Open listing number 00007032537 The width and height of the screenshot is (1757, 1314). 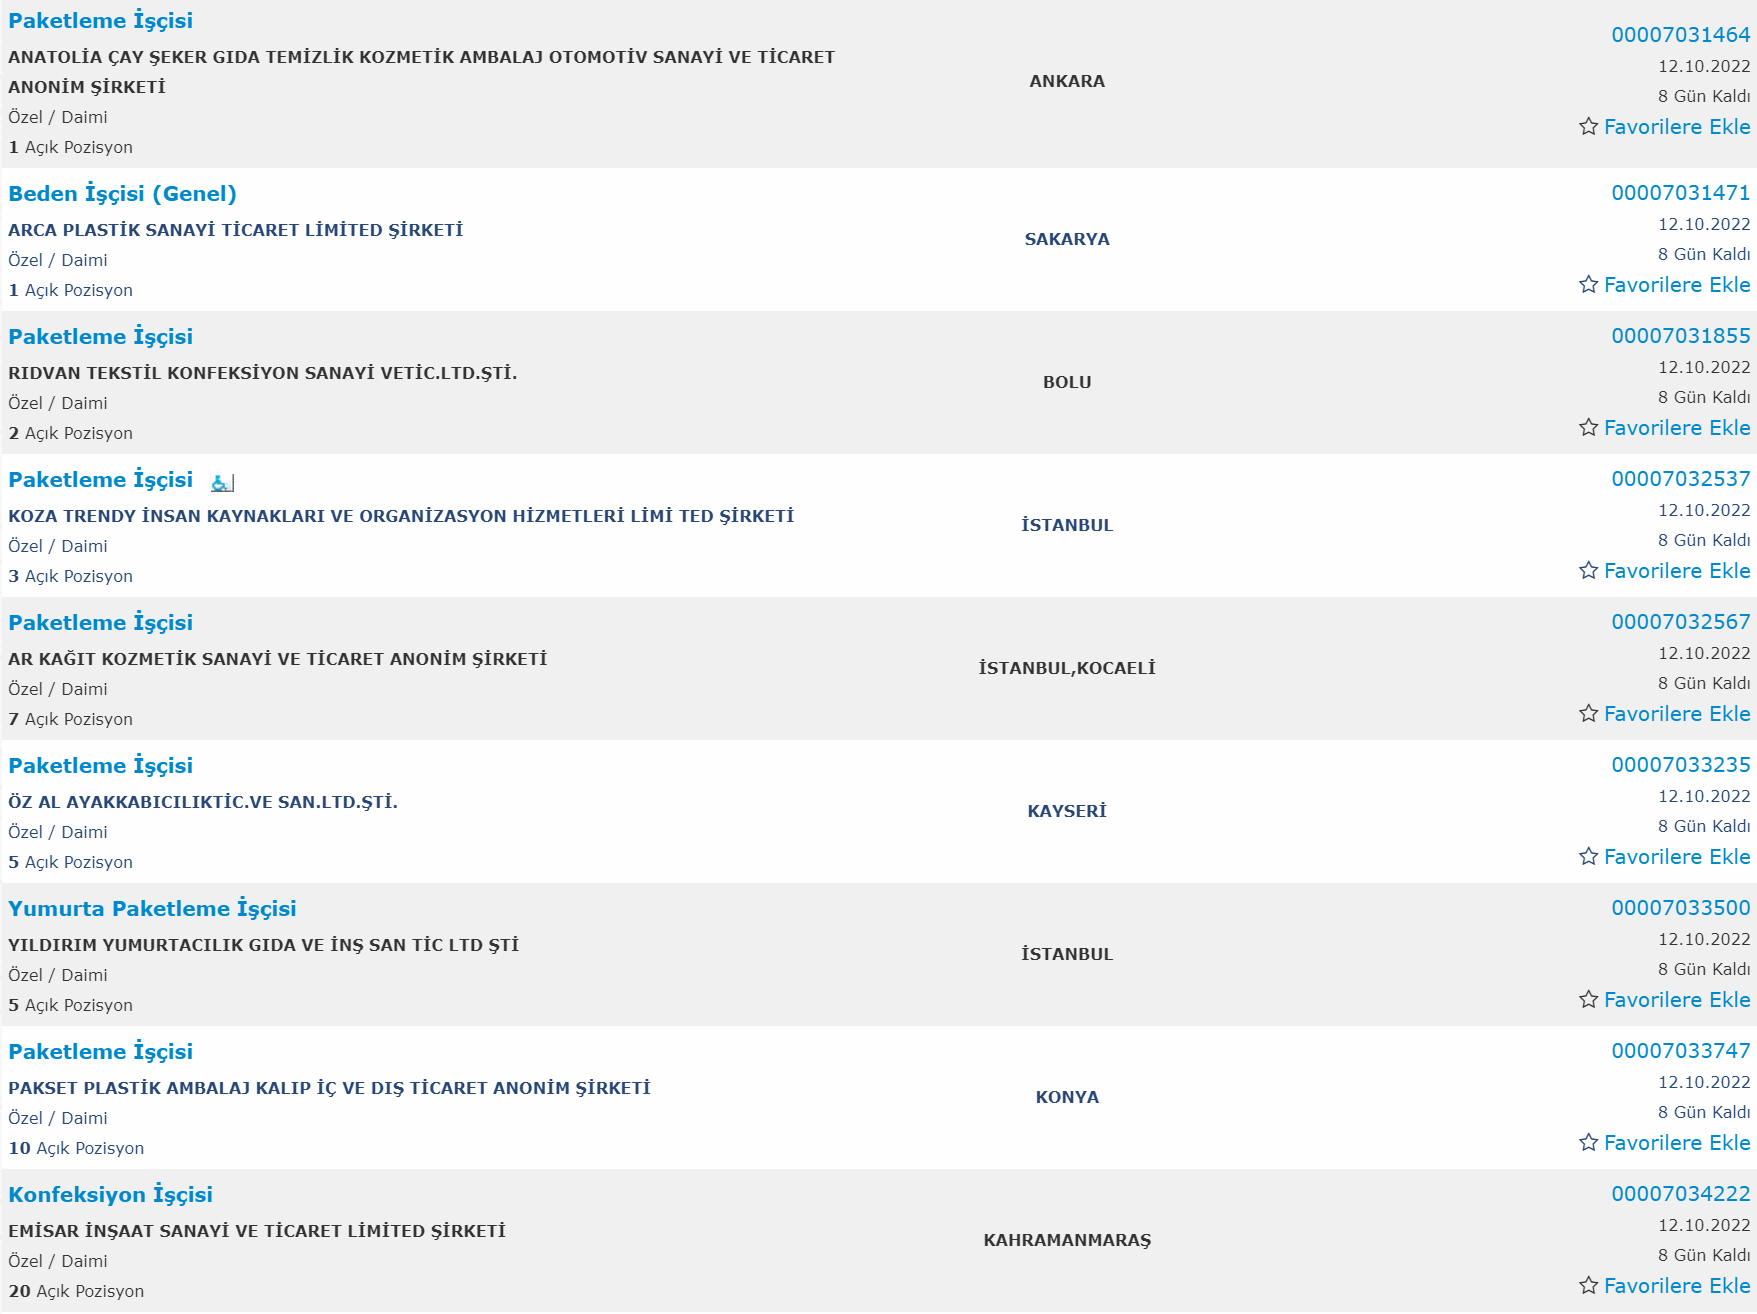(x=1680, y=478)
